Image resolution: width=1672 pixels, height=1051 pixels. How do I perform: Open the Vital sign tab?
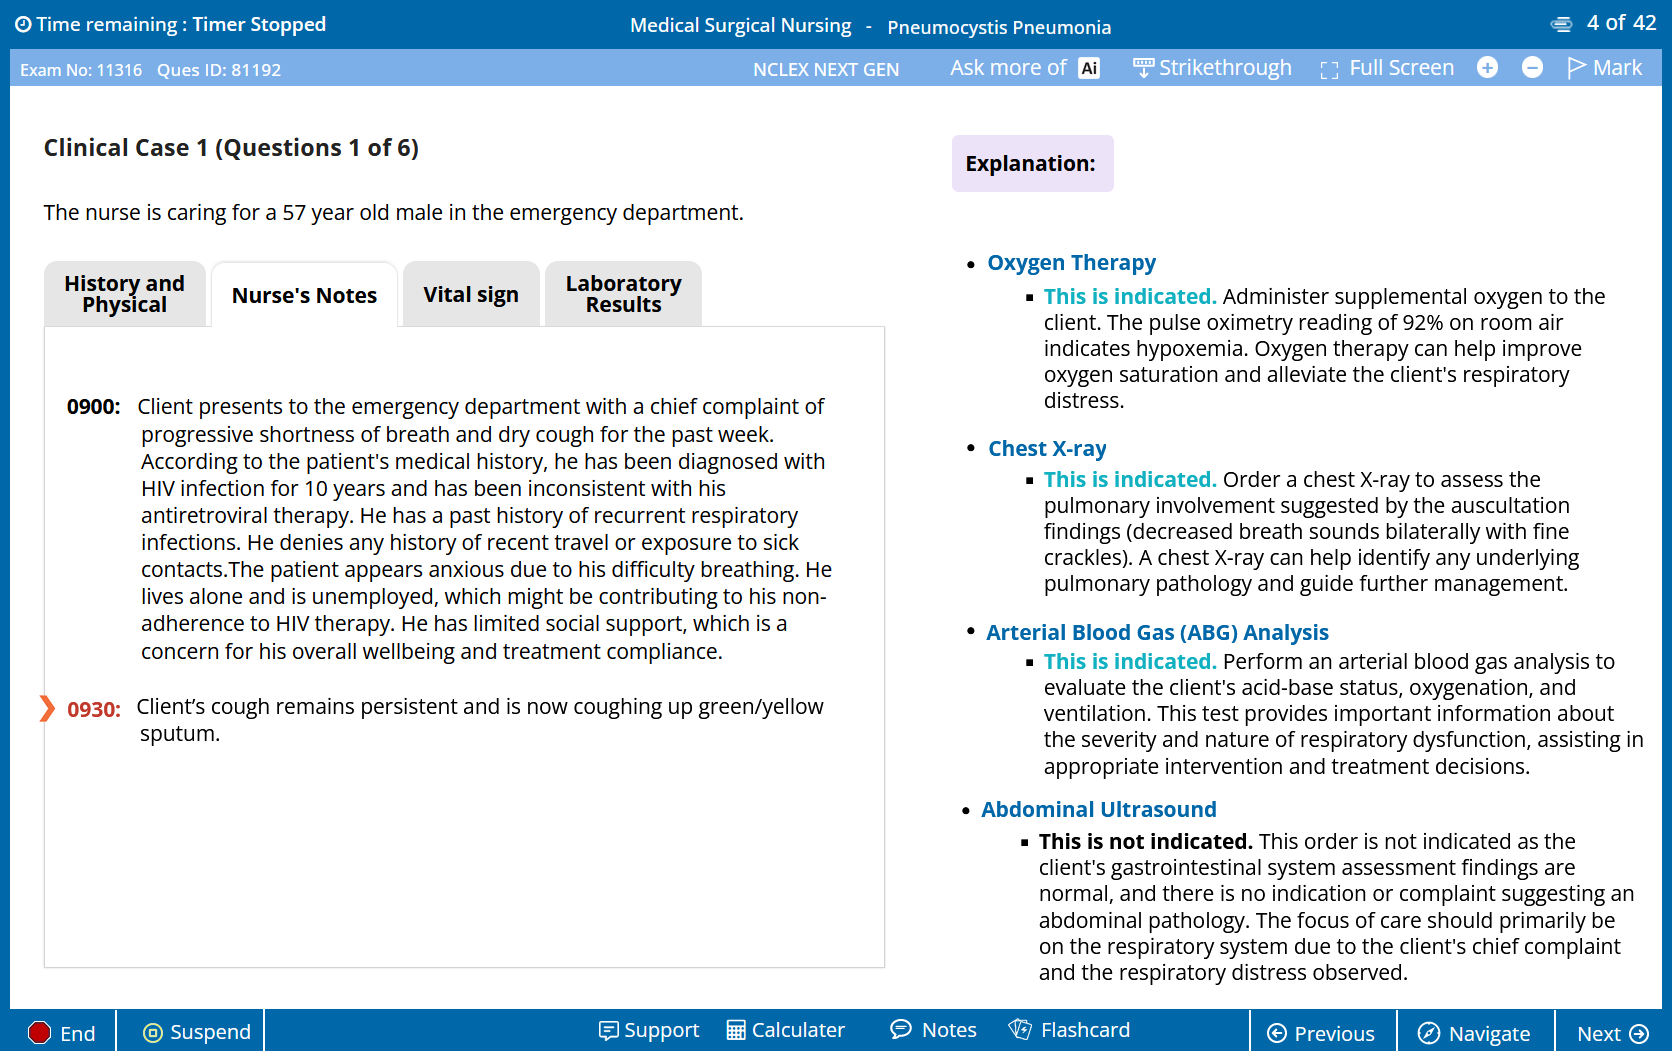pos(470,295)
